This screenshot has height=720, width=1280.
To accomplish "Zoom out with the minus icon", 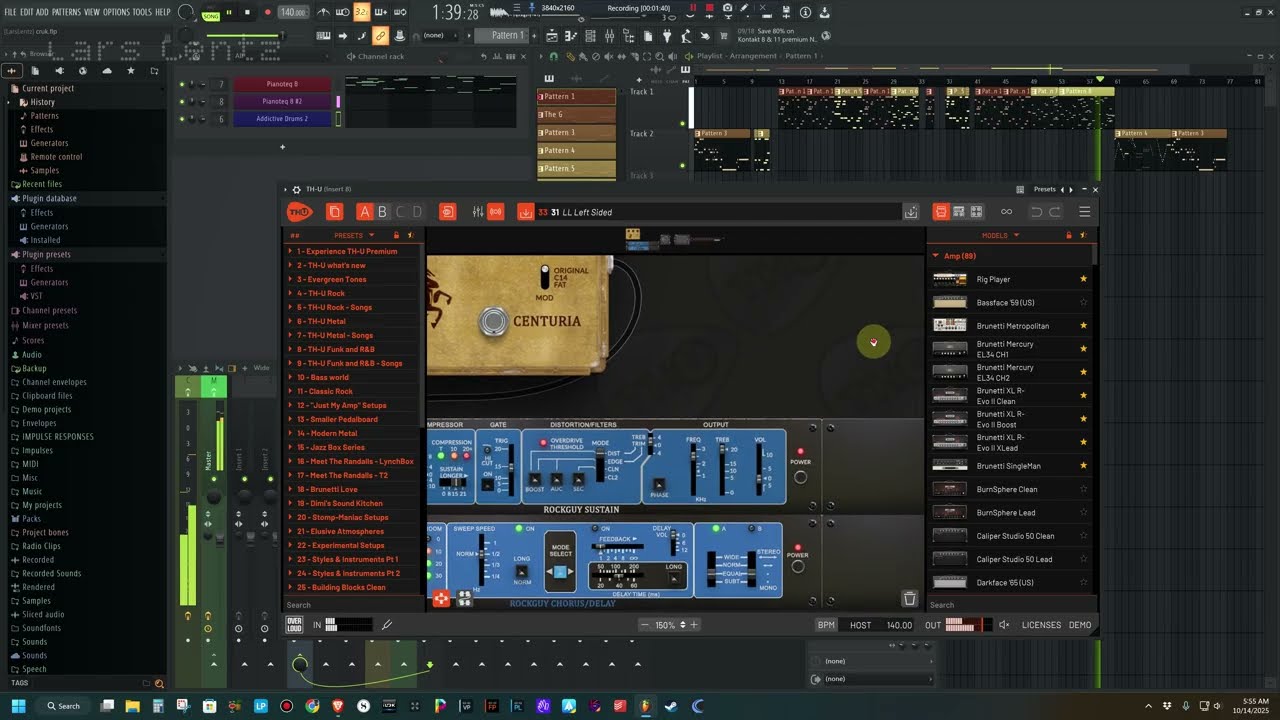I will pos(645,625).
